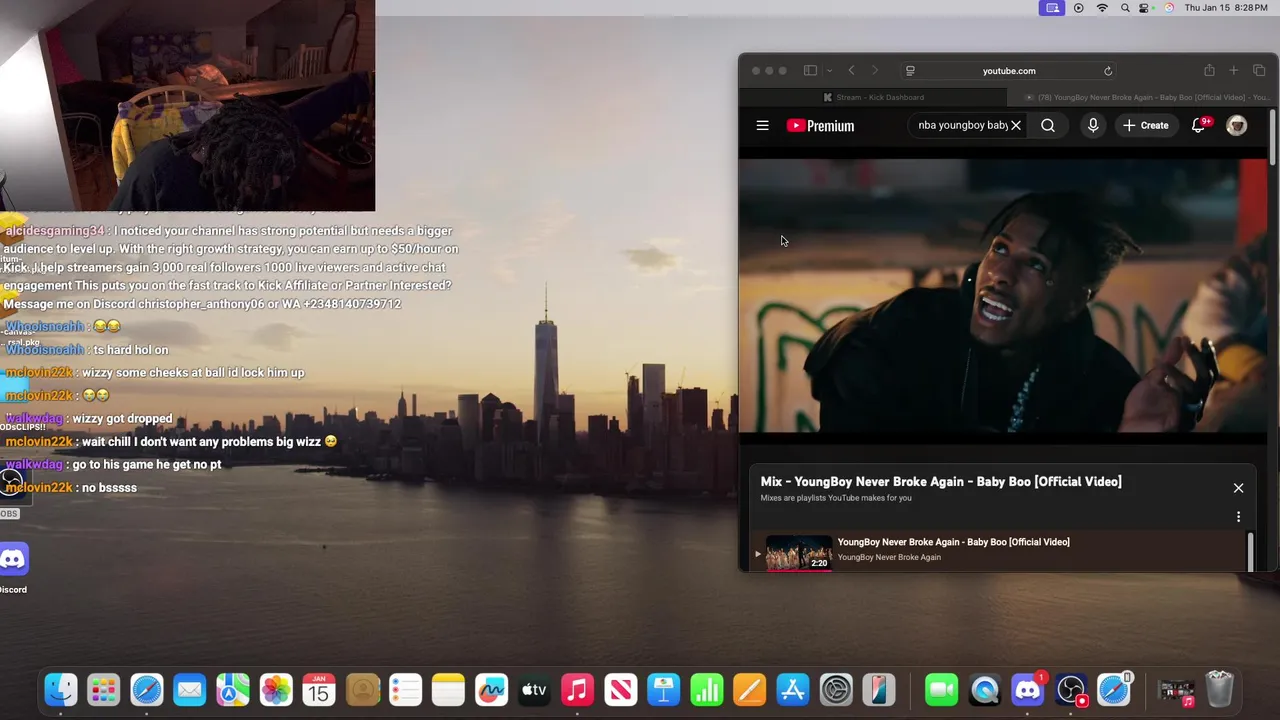The image size is (1280, 720).
Task: Open a new Safari tab
Action: [1234, 71]
